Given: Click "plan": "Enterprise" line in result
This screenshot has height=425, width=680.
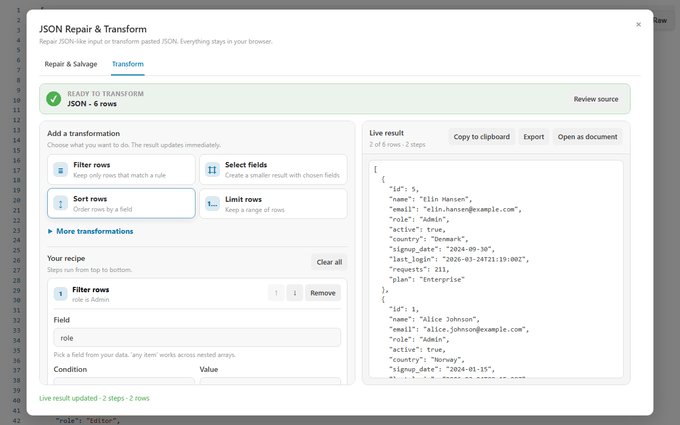Looking at the screenshot, I should (x=427, y=279).
